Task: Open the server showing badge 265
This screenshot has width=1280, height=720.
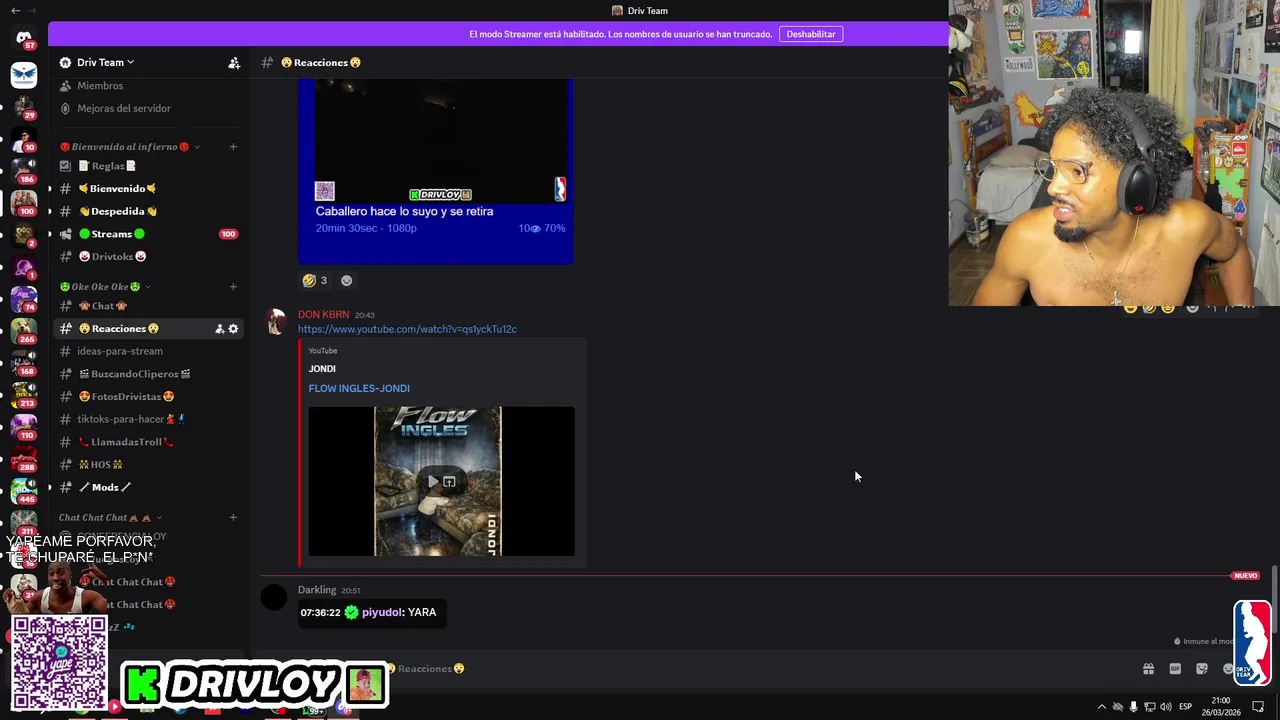Action: coord(24,331)
